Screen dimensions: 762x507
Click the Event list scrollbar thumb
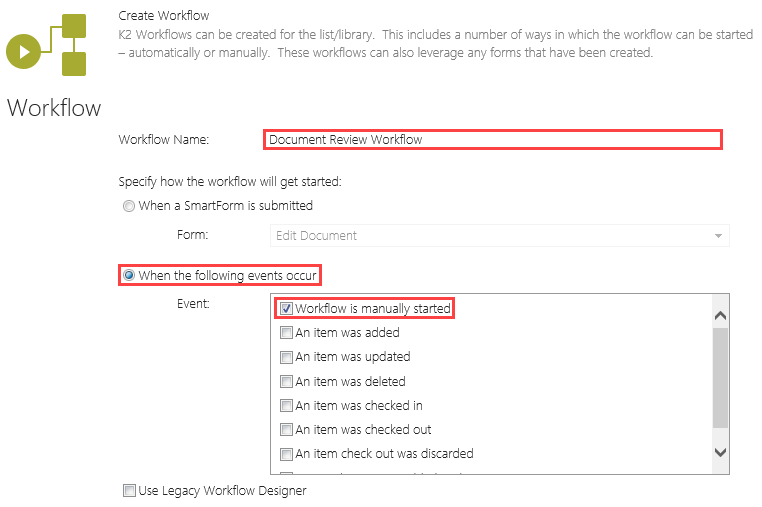point(720,378)
